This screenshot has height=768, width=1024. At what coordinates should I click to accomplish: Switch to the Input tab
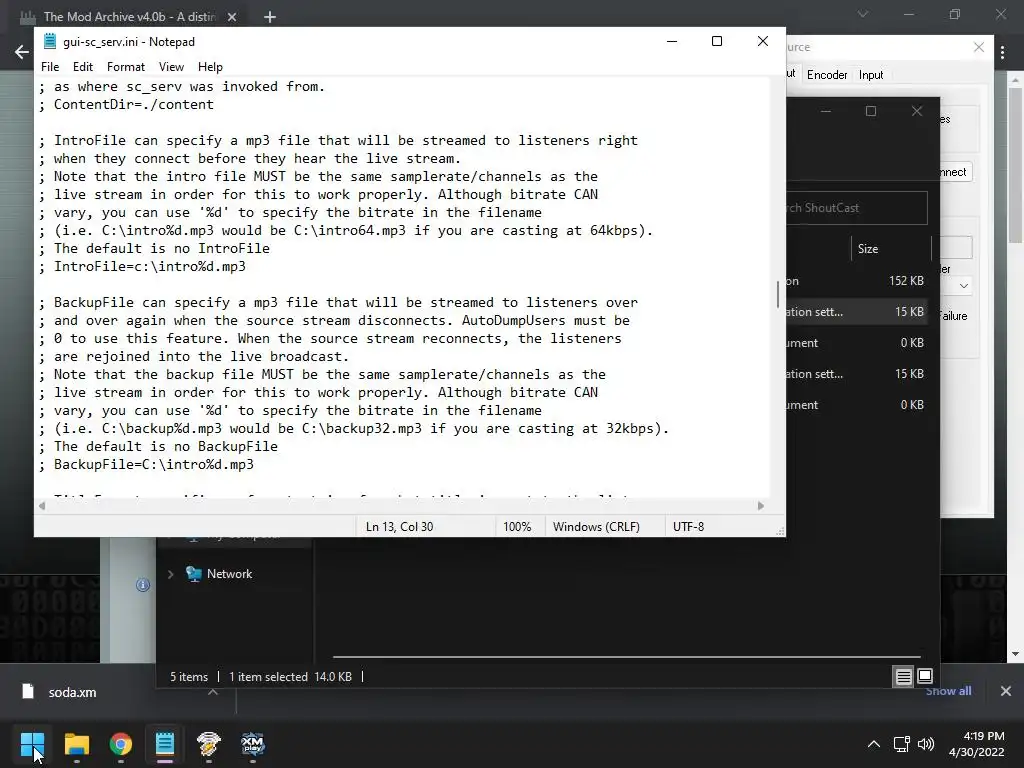pos(871,74)
